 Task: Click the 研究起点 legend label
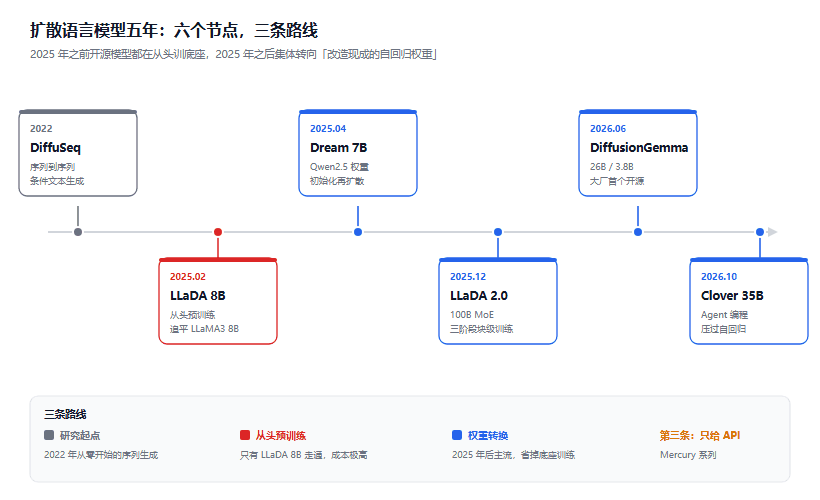pos(79,436)
